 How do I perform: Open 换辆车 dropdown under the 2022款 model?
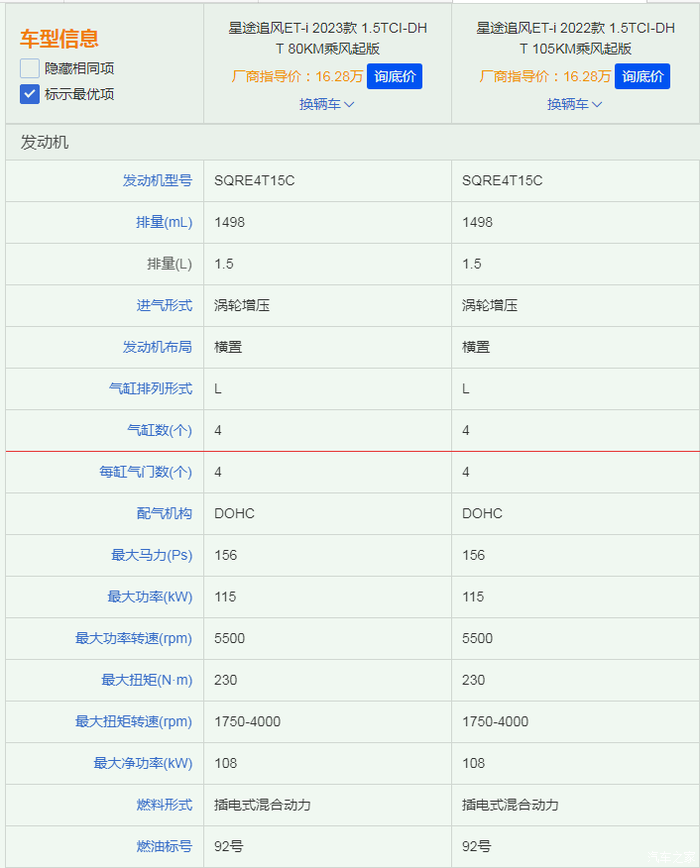574,104
